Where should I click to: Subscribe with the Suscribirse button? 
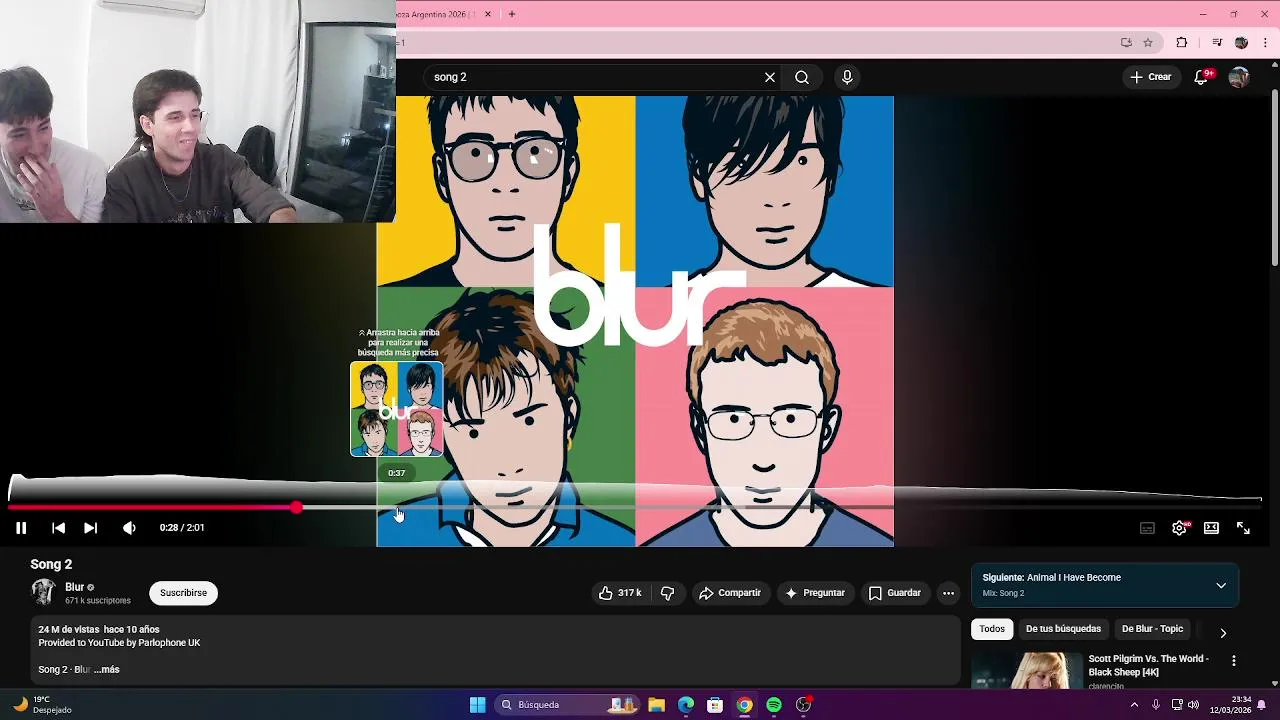tap(183, 593)
